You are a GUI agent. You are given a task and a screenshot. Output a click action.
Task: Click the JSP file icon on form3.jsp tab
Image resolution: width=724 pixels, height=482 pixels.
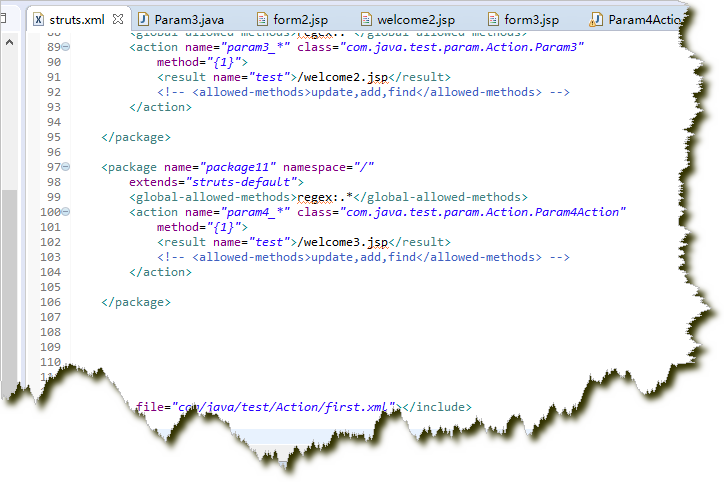pos(493,19)
